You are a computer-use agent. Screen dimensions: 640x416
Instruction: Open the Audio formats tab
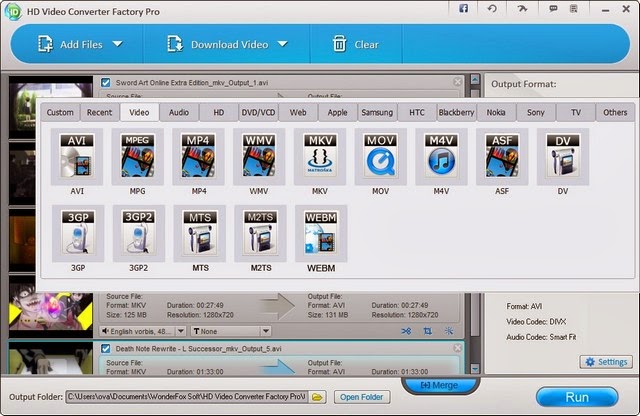pos(179,112)
